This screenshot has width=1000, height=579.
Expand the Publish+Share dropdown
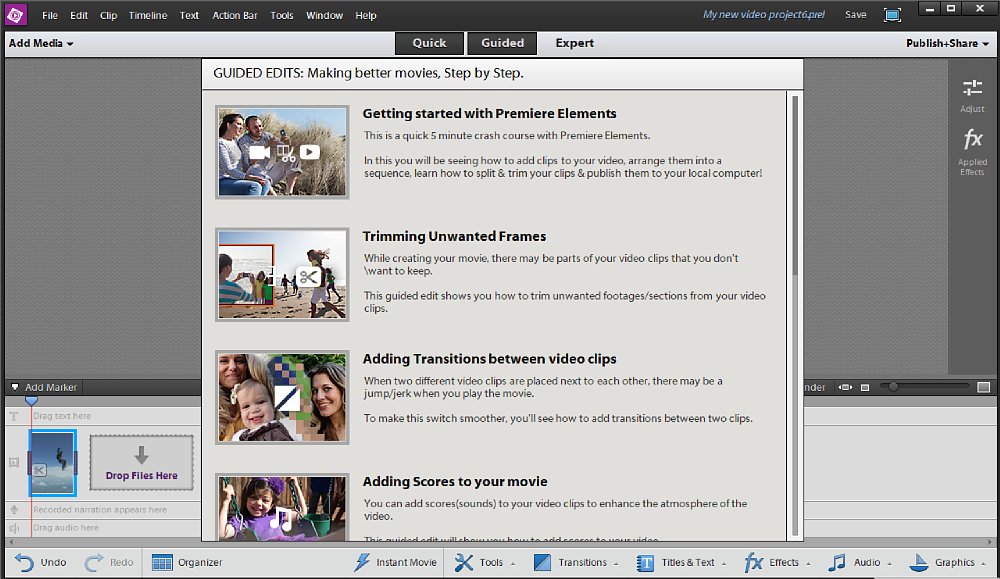[947, 43]
